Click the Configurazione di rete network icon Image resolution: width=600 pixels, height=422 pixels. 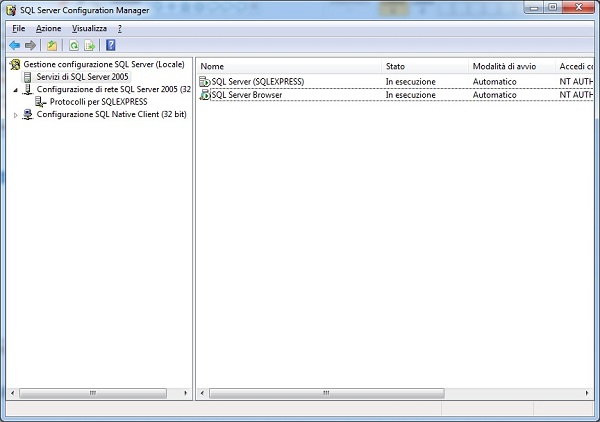[28, 90]
